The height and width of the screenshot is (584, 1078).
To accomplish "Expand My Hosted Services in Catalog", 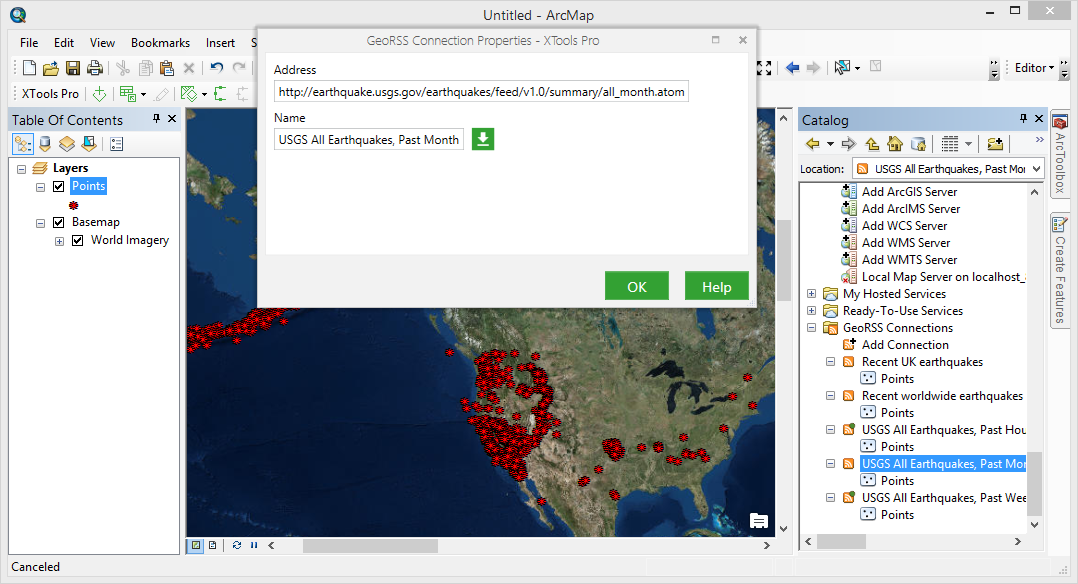I will [811, 294].
